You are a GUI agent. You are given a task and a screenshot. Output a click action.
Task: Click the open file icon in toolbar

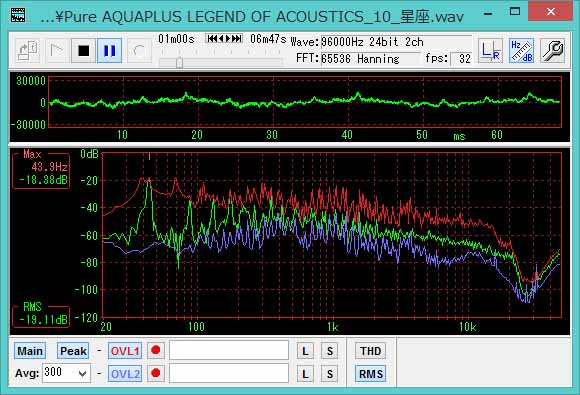tap(28, 50)
